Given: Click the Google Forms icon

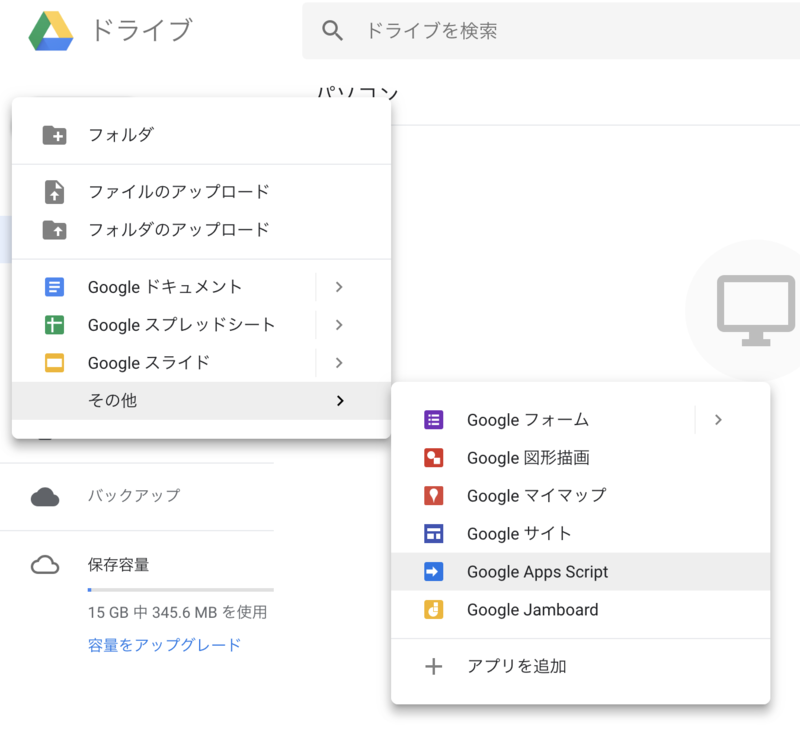Looking at the screenshot, I should pos(433,420).
